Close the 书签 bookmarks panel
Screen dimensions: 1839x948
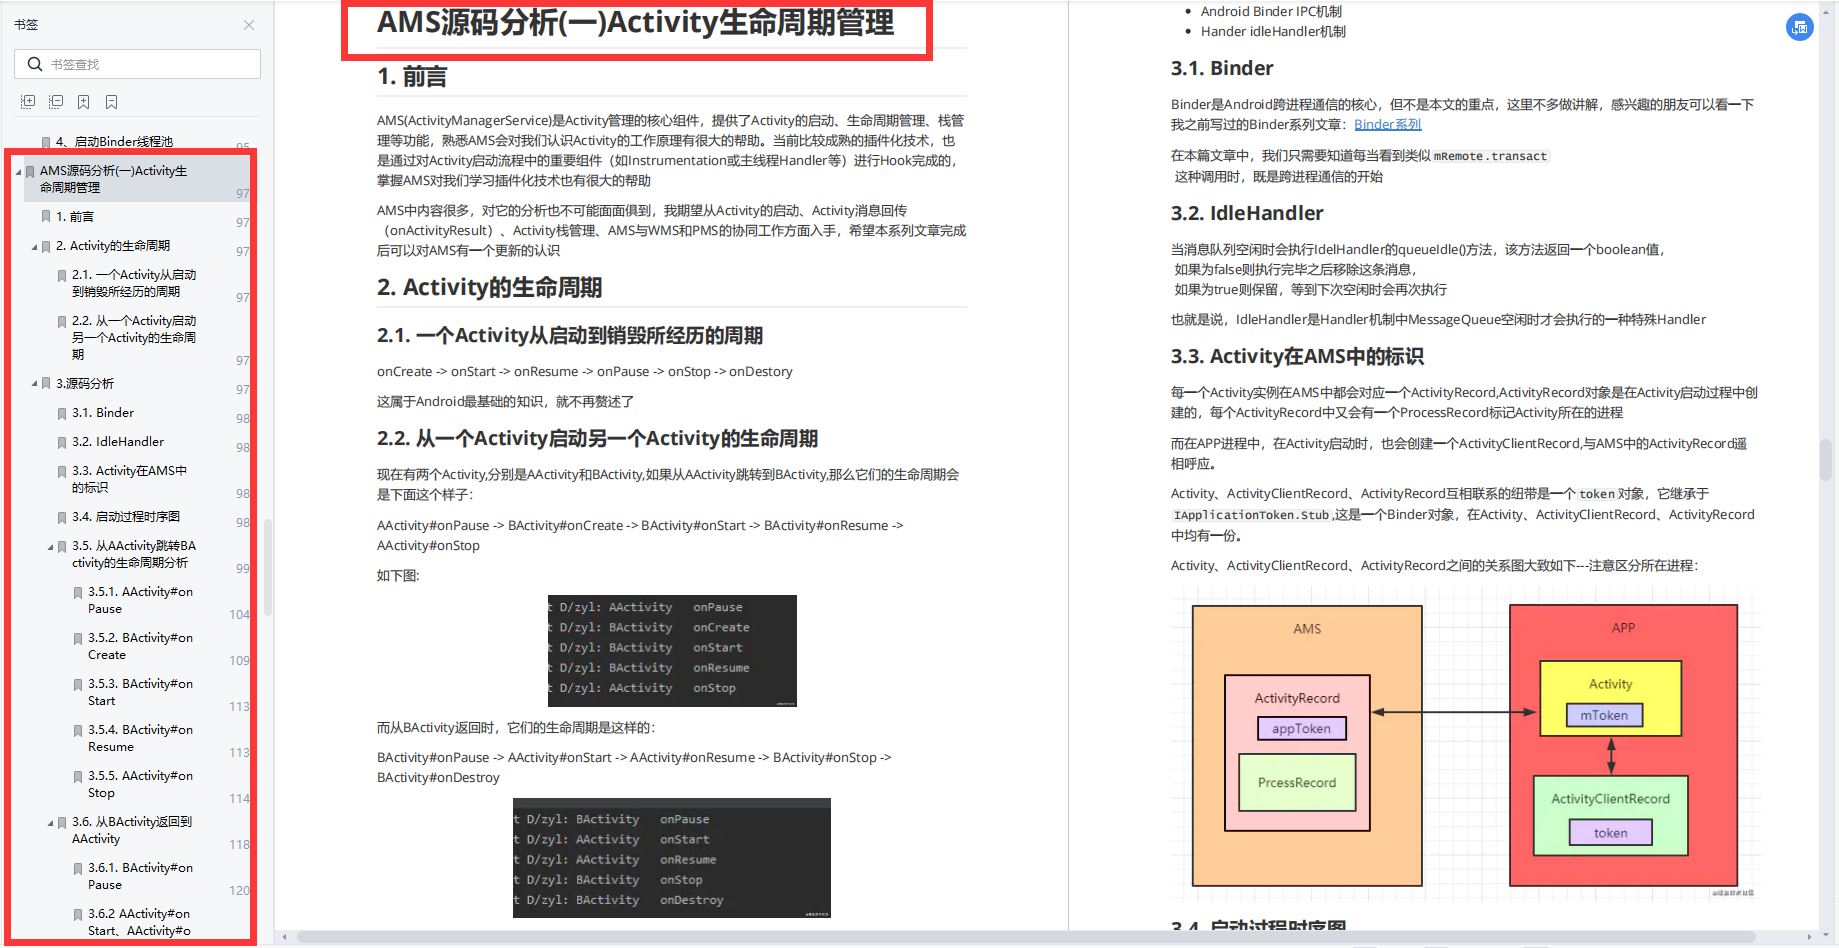point(250,24)
